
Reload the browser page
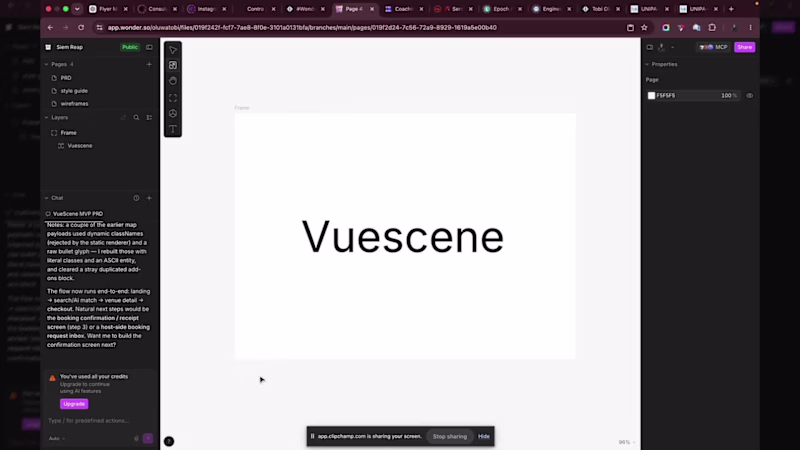pyautogui.click(x=81, y=28)
